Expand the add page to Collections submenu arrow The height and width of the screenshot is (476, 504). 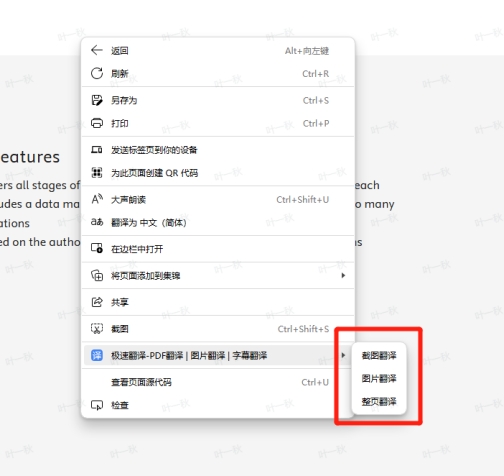pos(343,275)
